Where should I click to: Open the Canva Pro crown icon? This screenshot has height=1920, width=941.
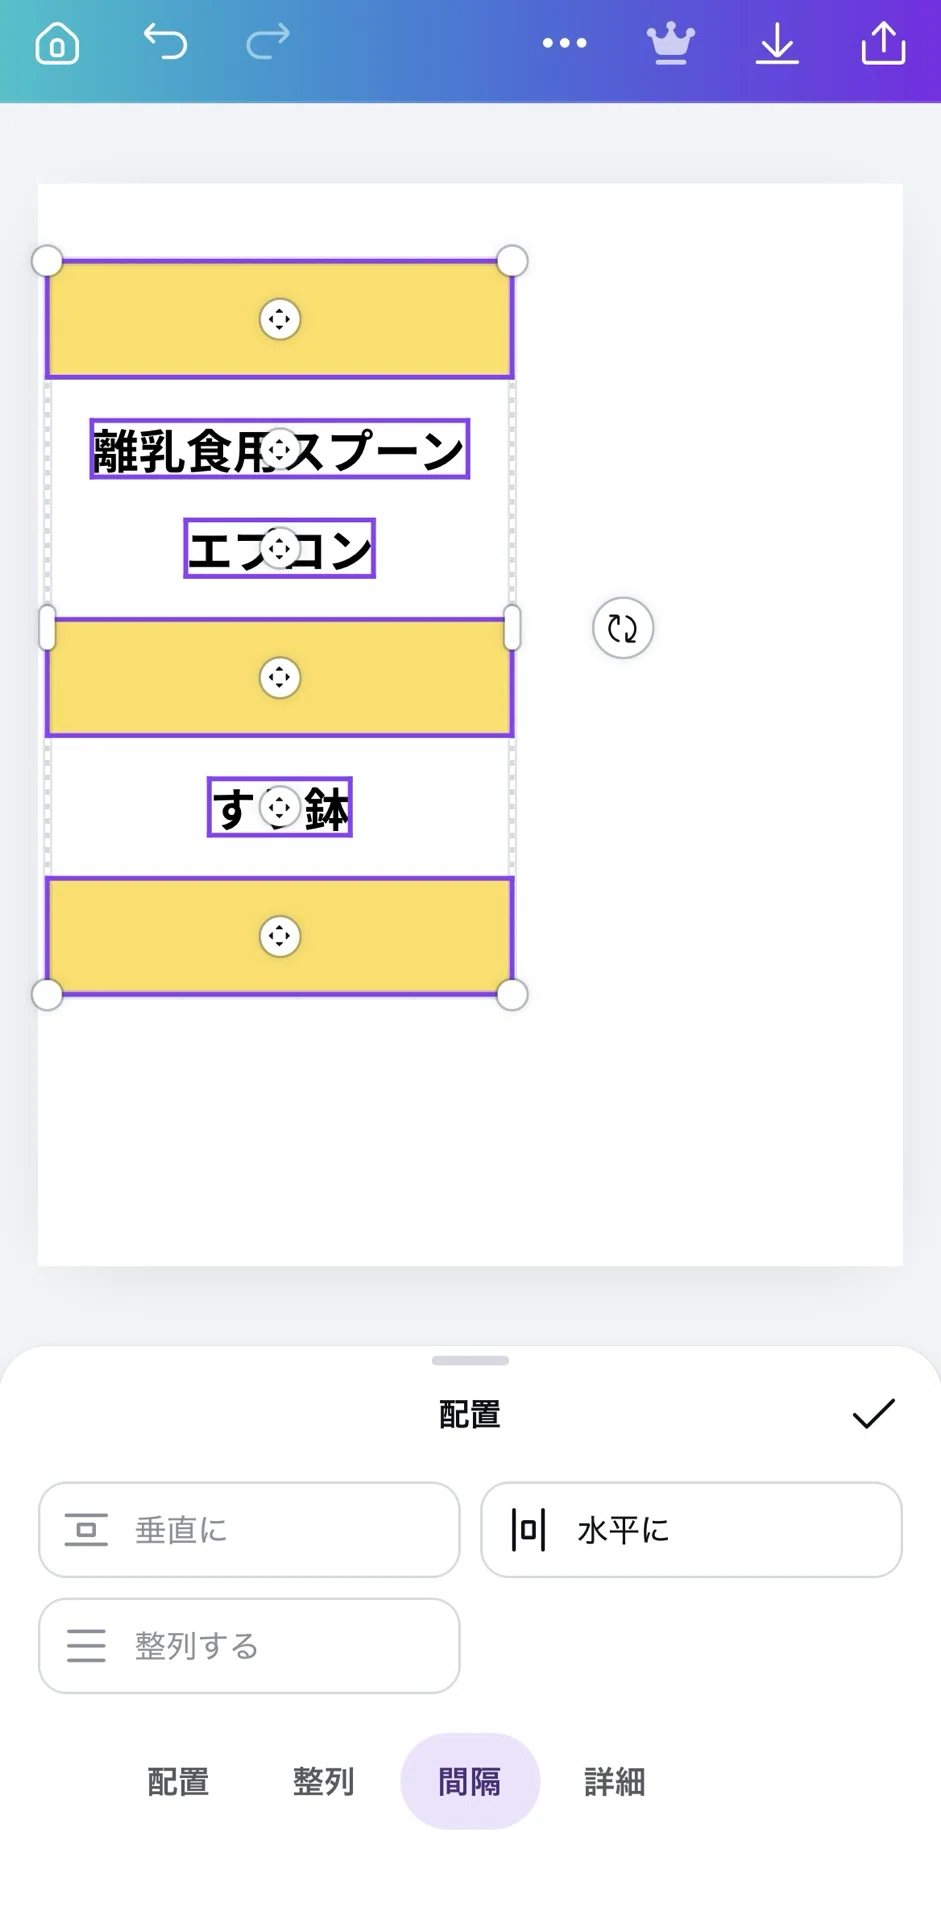[670, 44]
